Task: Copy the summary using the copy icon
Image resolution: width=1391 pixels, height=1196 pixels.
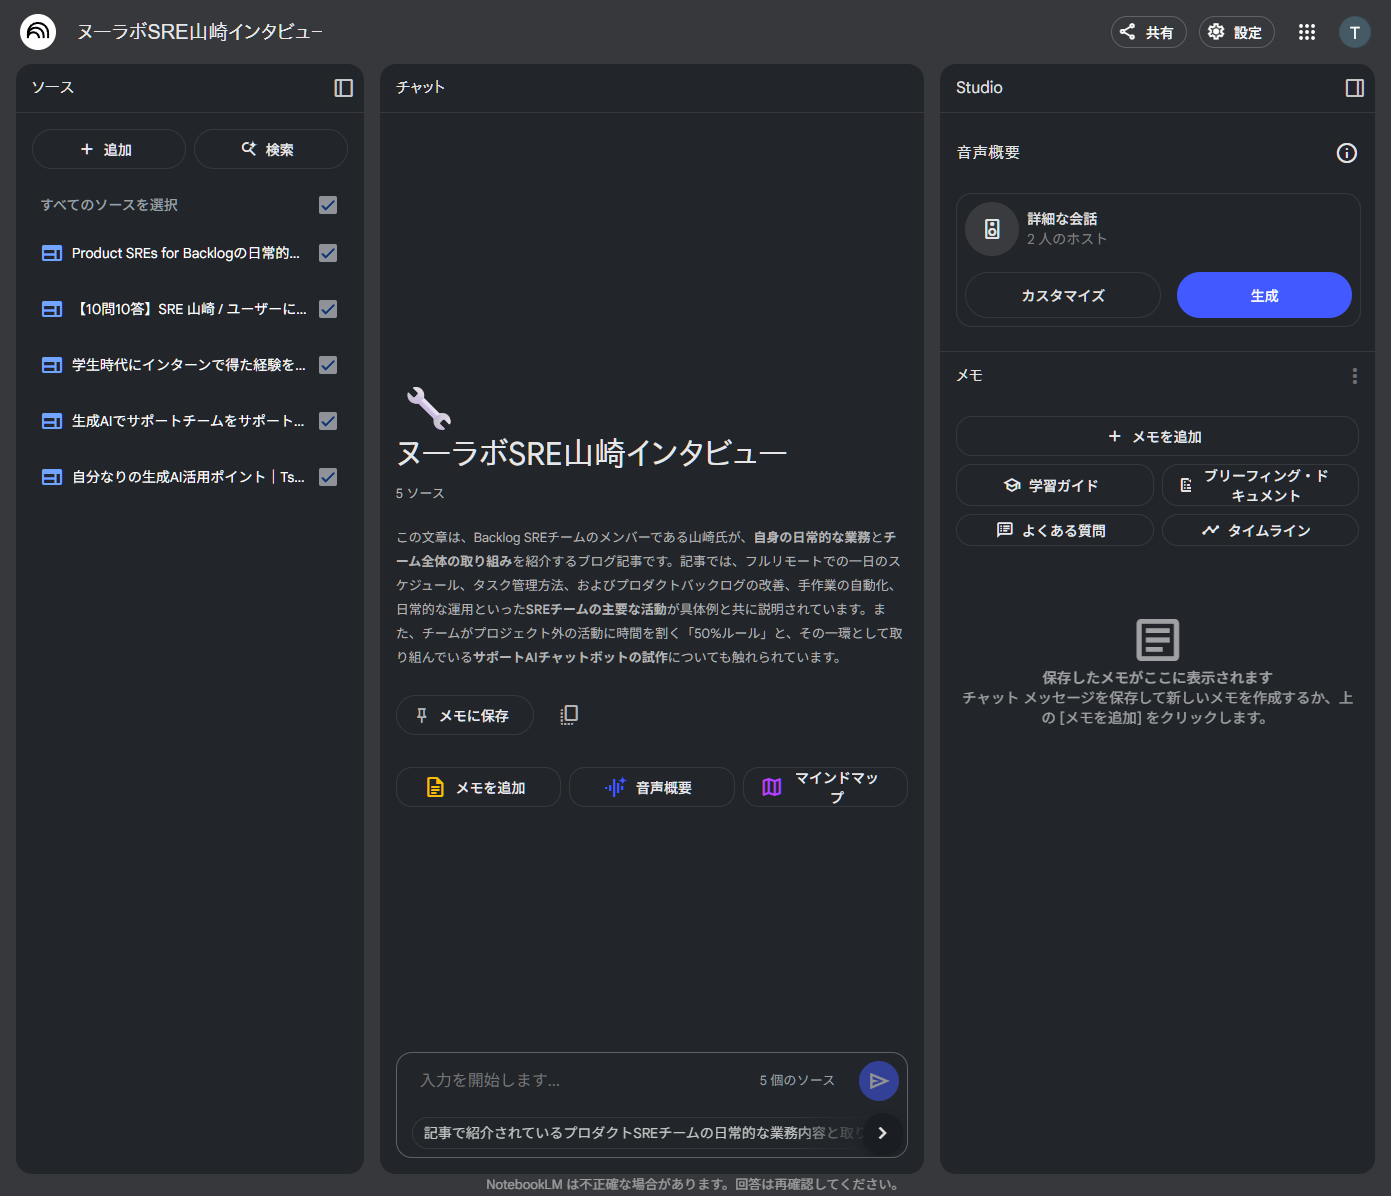Action: (x=568, y=714)
